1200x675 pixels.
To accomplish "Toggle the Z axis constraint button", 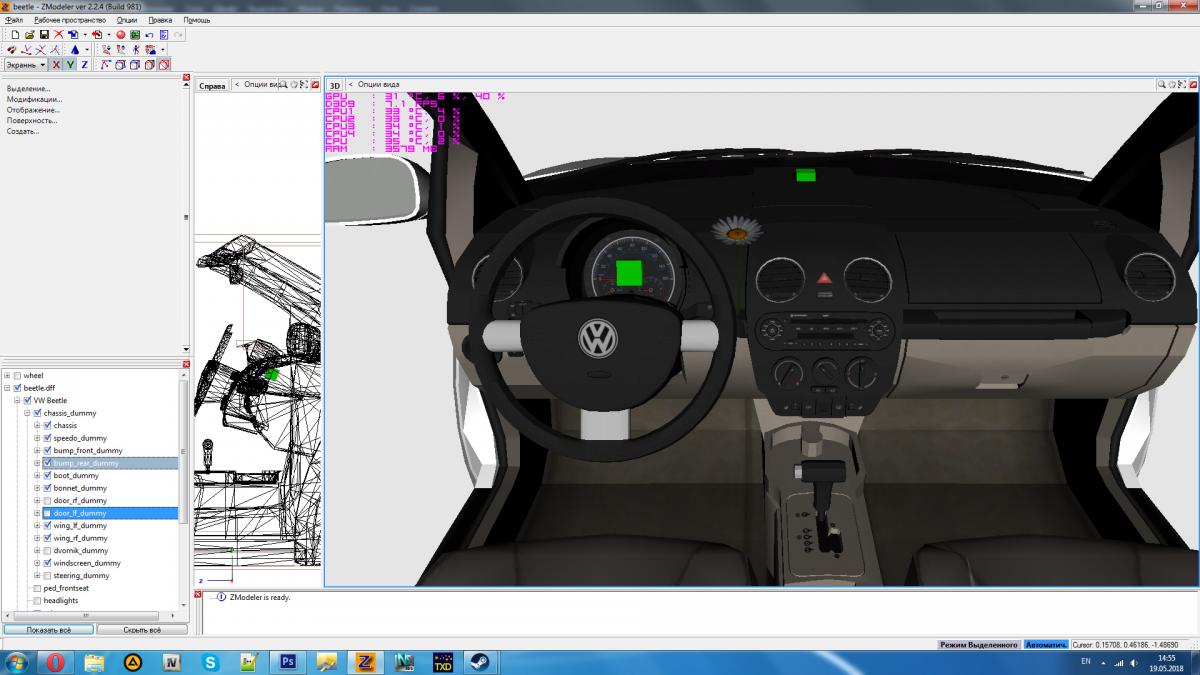I will tap(85, 65).
